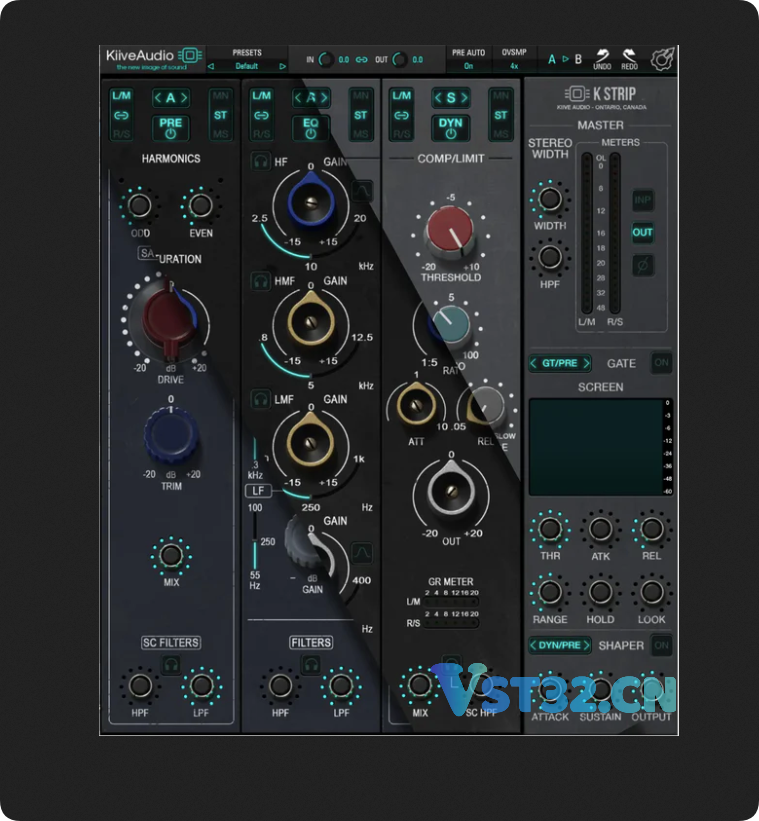Click the ODD harmonics knob
Image resolution: width=759 pixels, height=821 pixels.
tap(139, 205)
